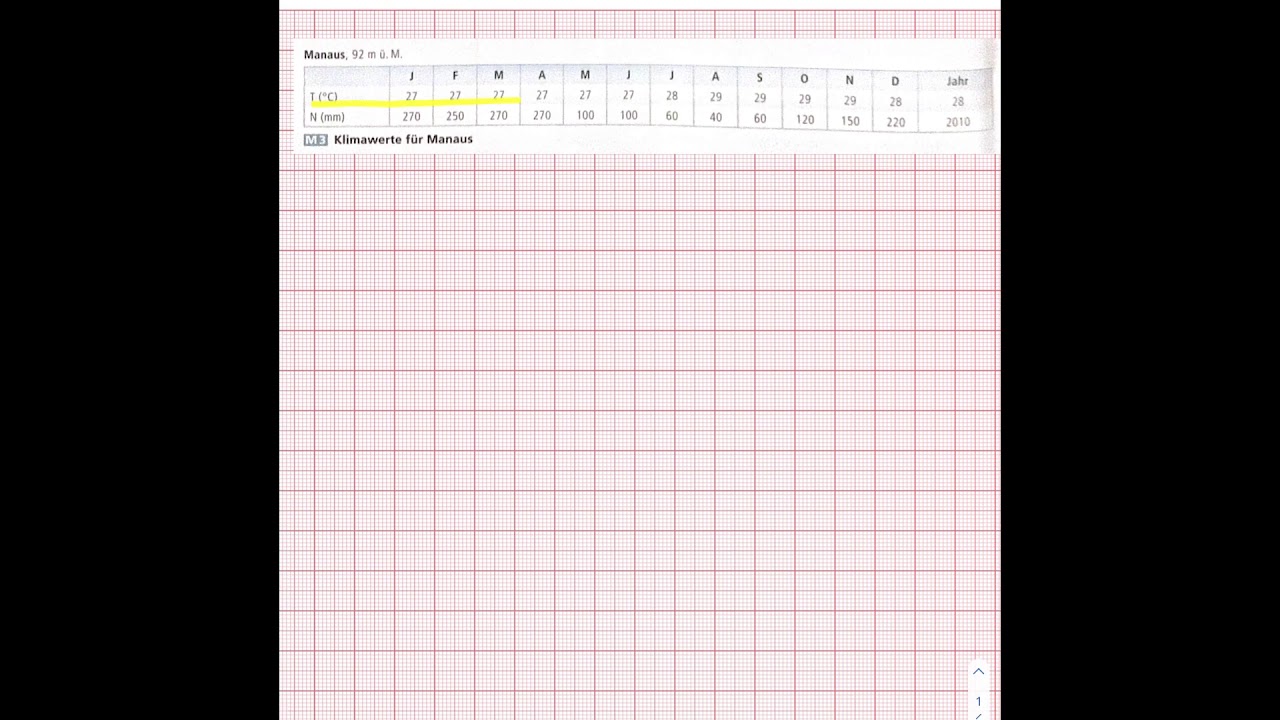Select the 'Jahr' column header
The image size is (1280, 720).
[957, 81]
